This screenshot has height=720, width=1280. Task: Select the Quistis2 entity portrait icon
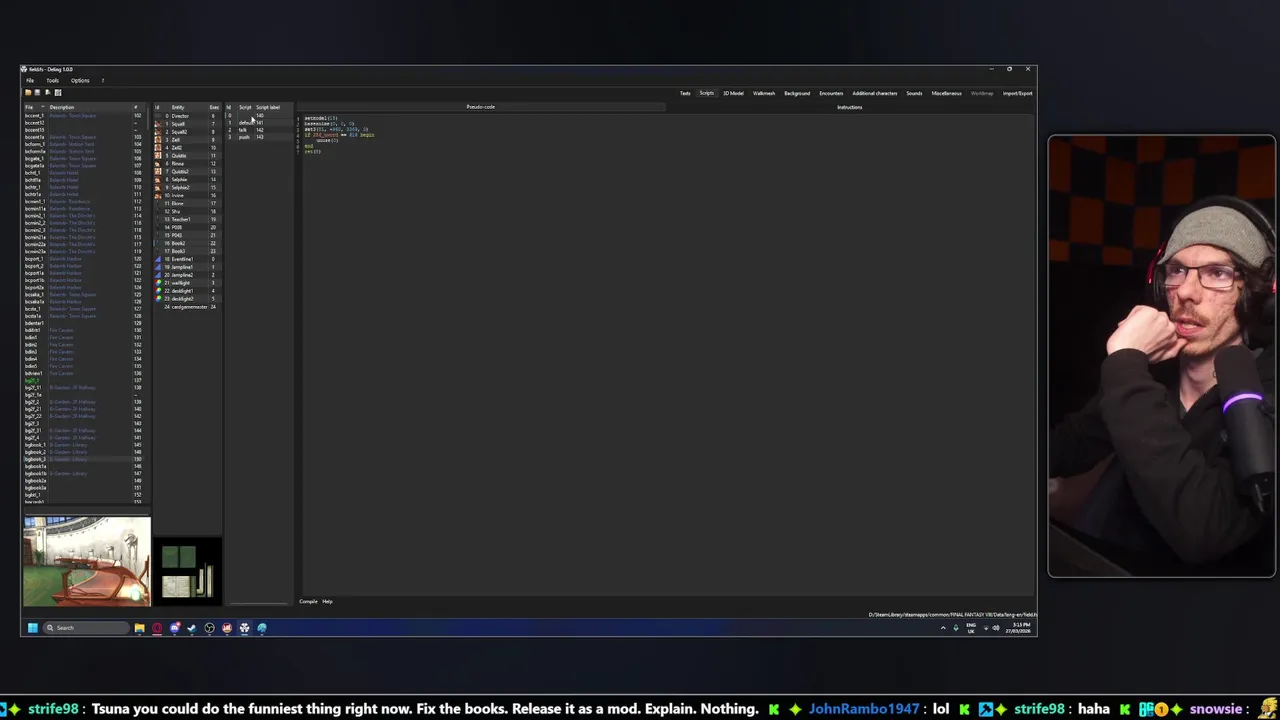click(x=158, y=172)
